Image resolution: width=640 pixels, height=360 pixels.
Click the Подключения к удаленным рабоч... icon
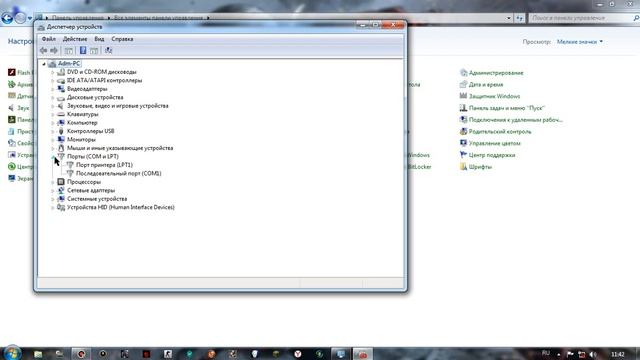click(x=463, y=120)
